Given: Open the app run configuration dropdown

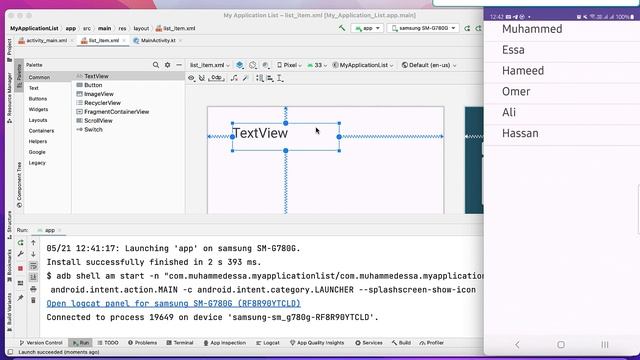Looking at the screenshot, I should [367, 28].
